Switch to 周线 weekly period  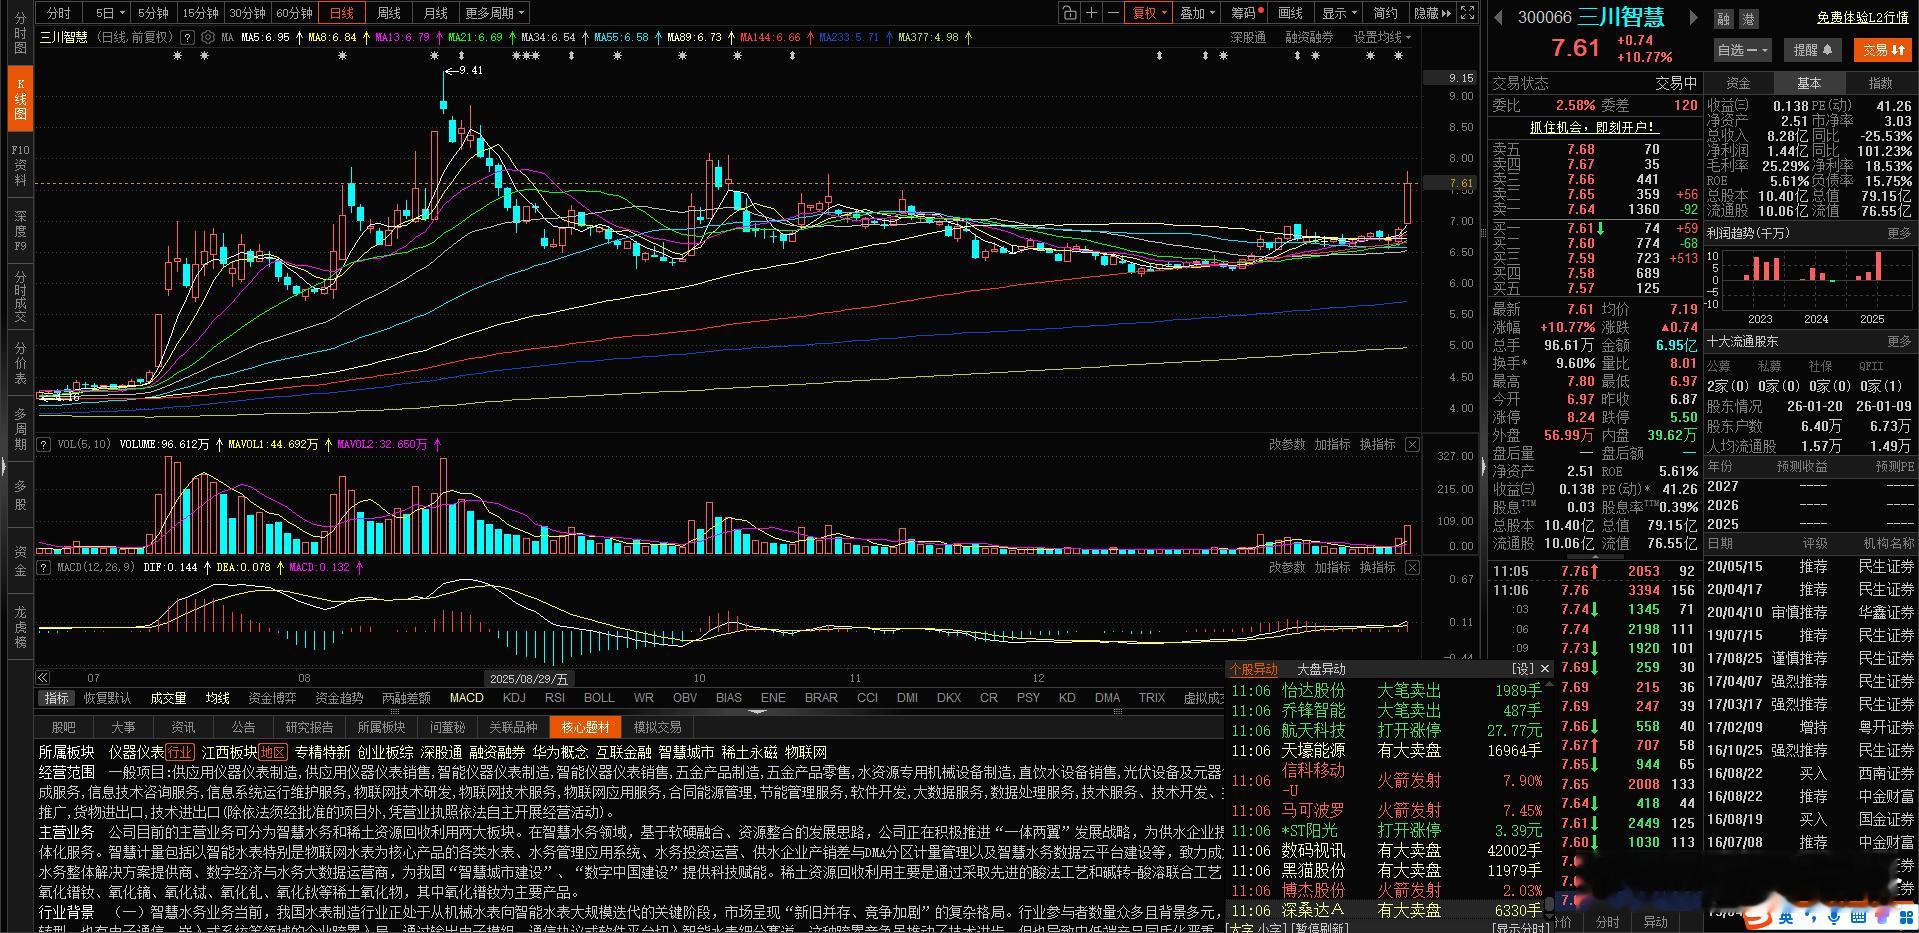[x=389, y=13]
